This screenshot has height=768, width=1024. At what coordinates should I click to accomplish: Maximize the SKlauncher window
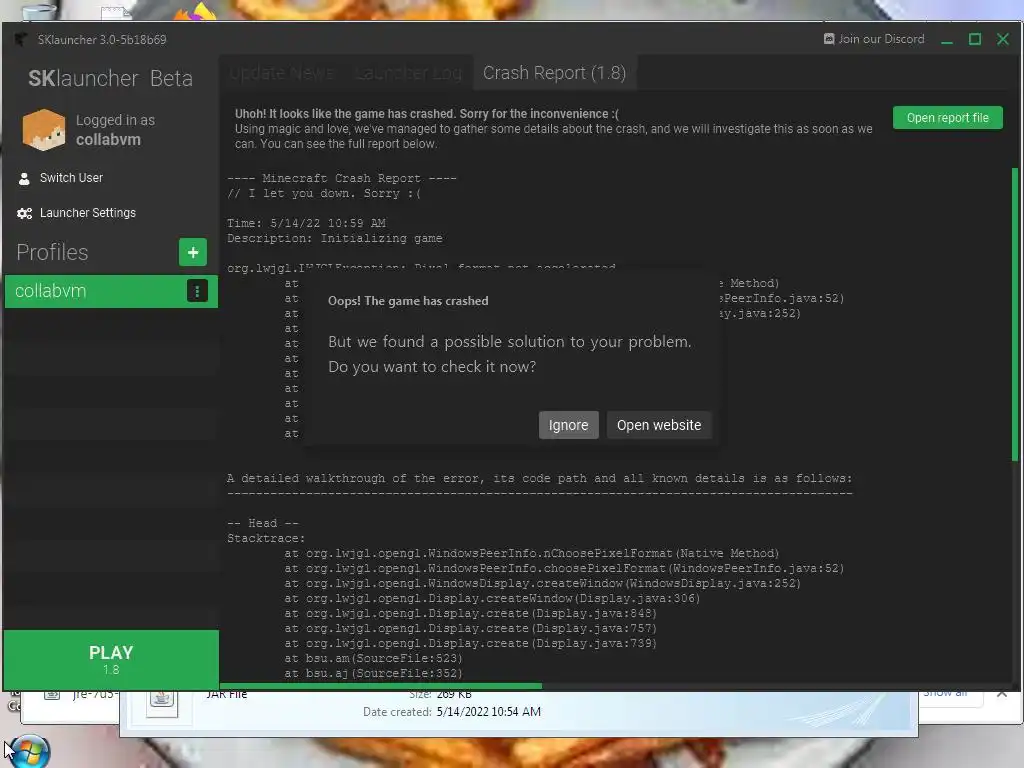point(975,39)
